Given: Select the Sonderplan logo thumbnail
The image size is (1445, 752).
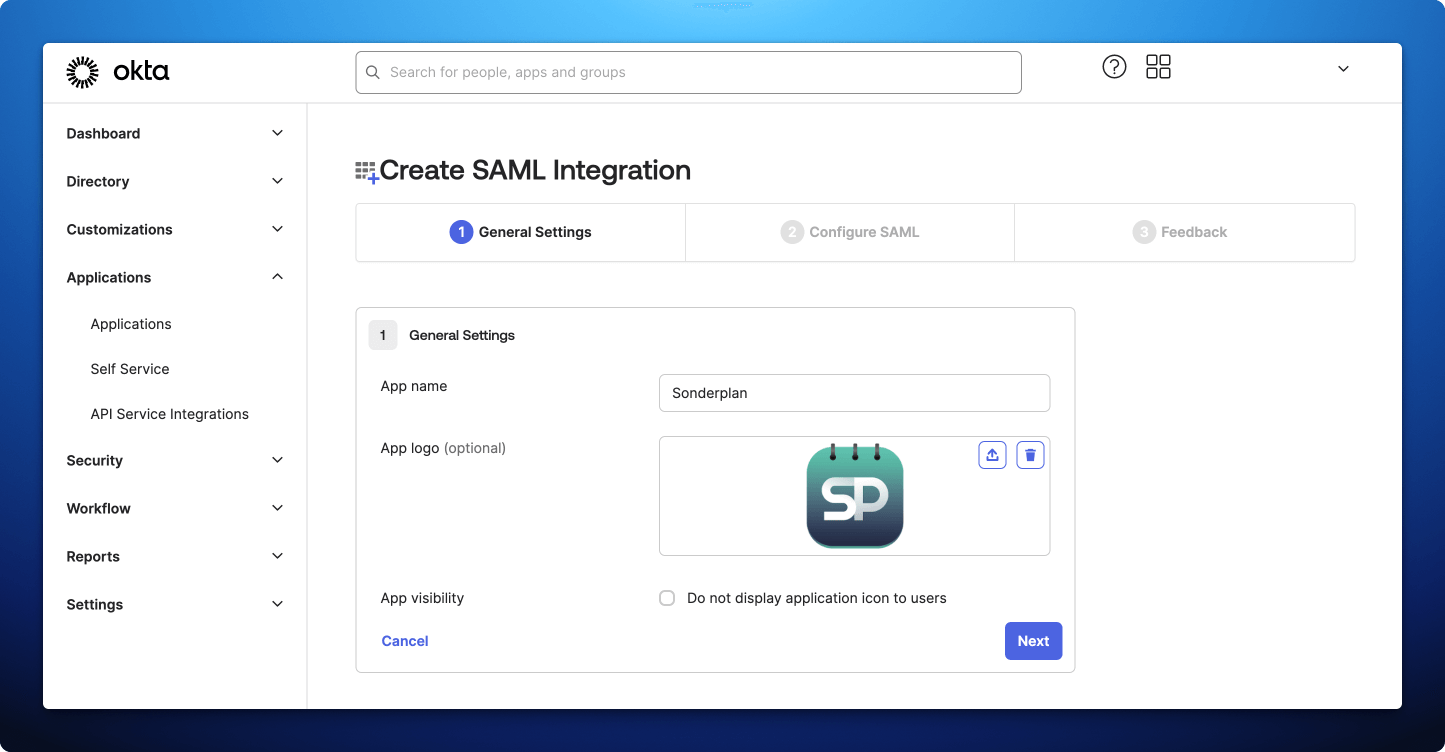Looking at the screenshot, I should 854,495.
